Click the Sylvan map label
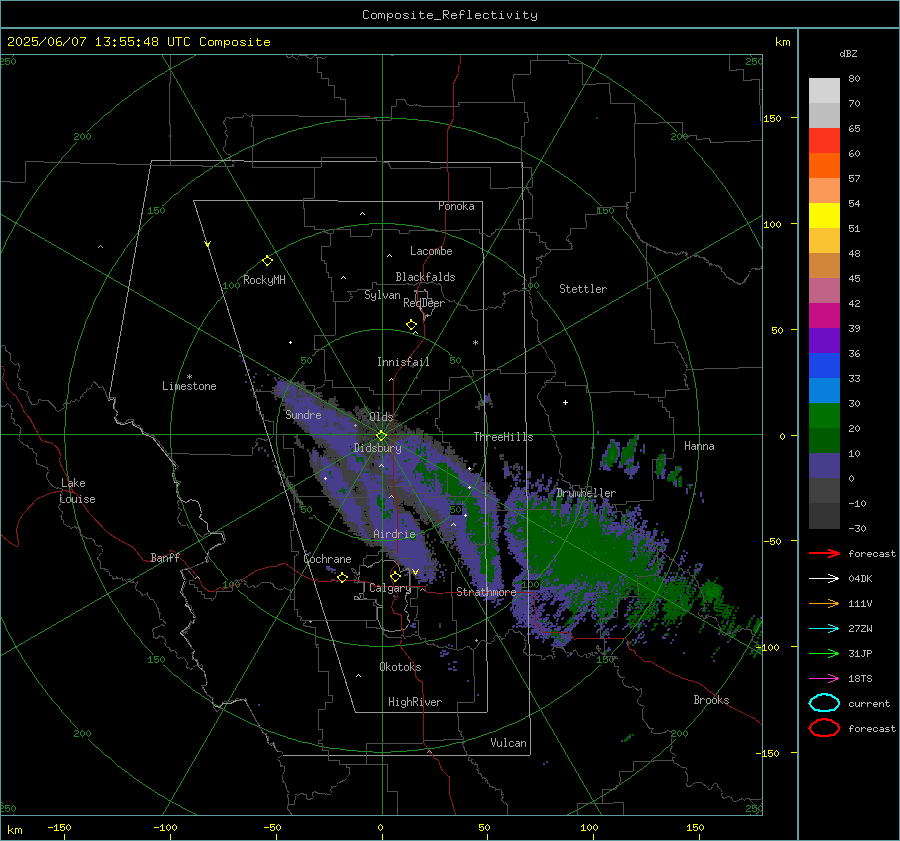The image size is (900, 841). 382,295
